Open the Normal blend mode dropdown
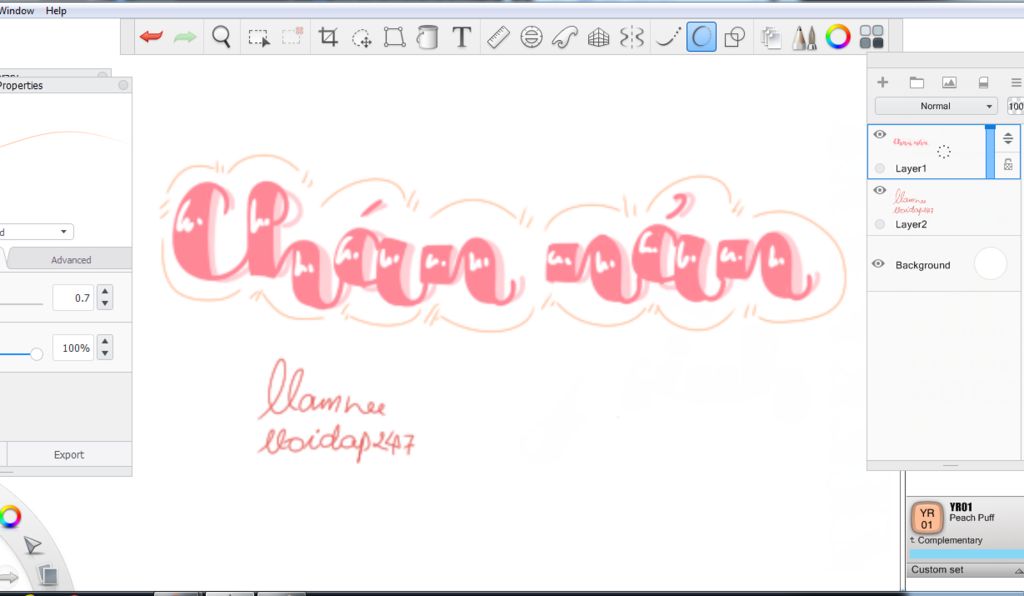The width and height of the screenshot is (1024, 596). coord(936,106)
